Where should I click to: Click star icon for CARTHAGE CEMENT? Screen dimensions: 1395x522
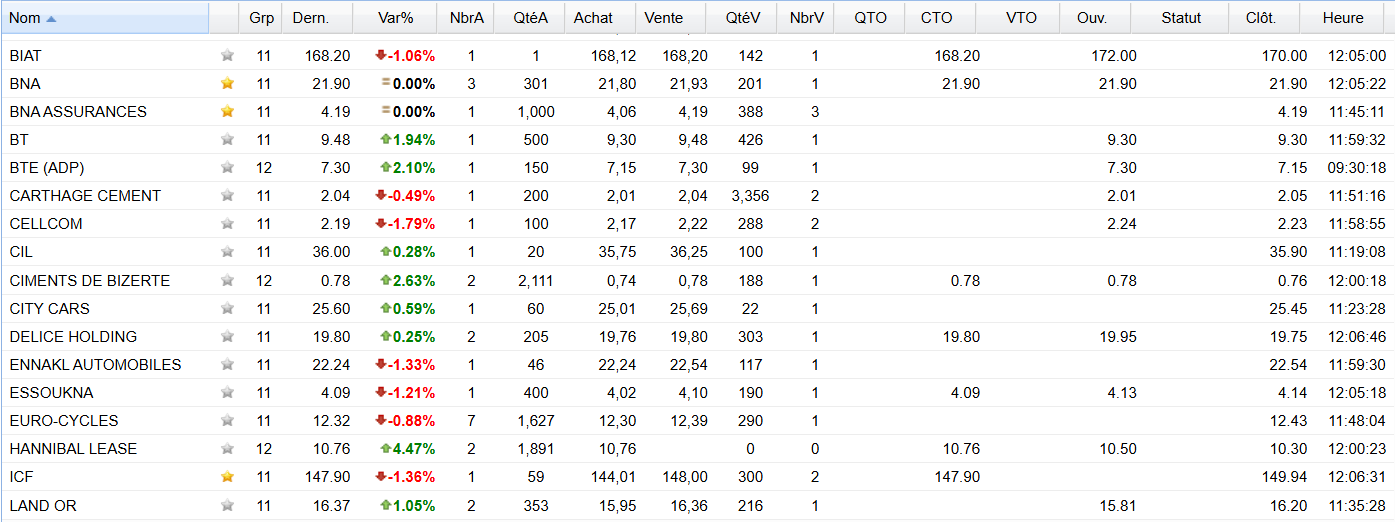[227, 196]
